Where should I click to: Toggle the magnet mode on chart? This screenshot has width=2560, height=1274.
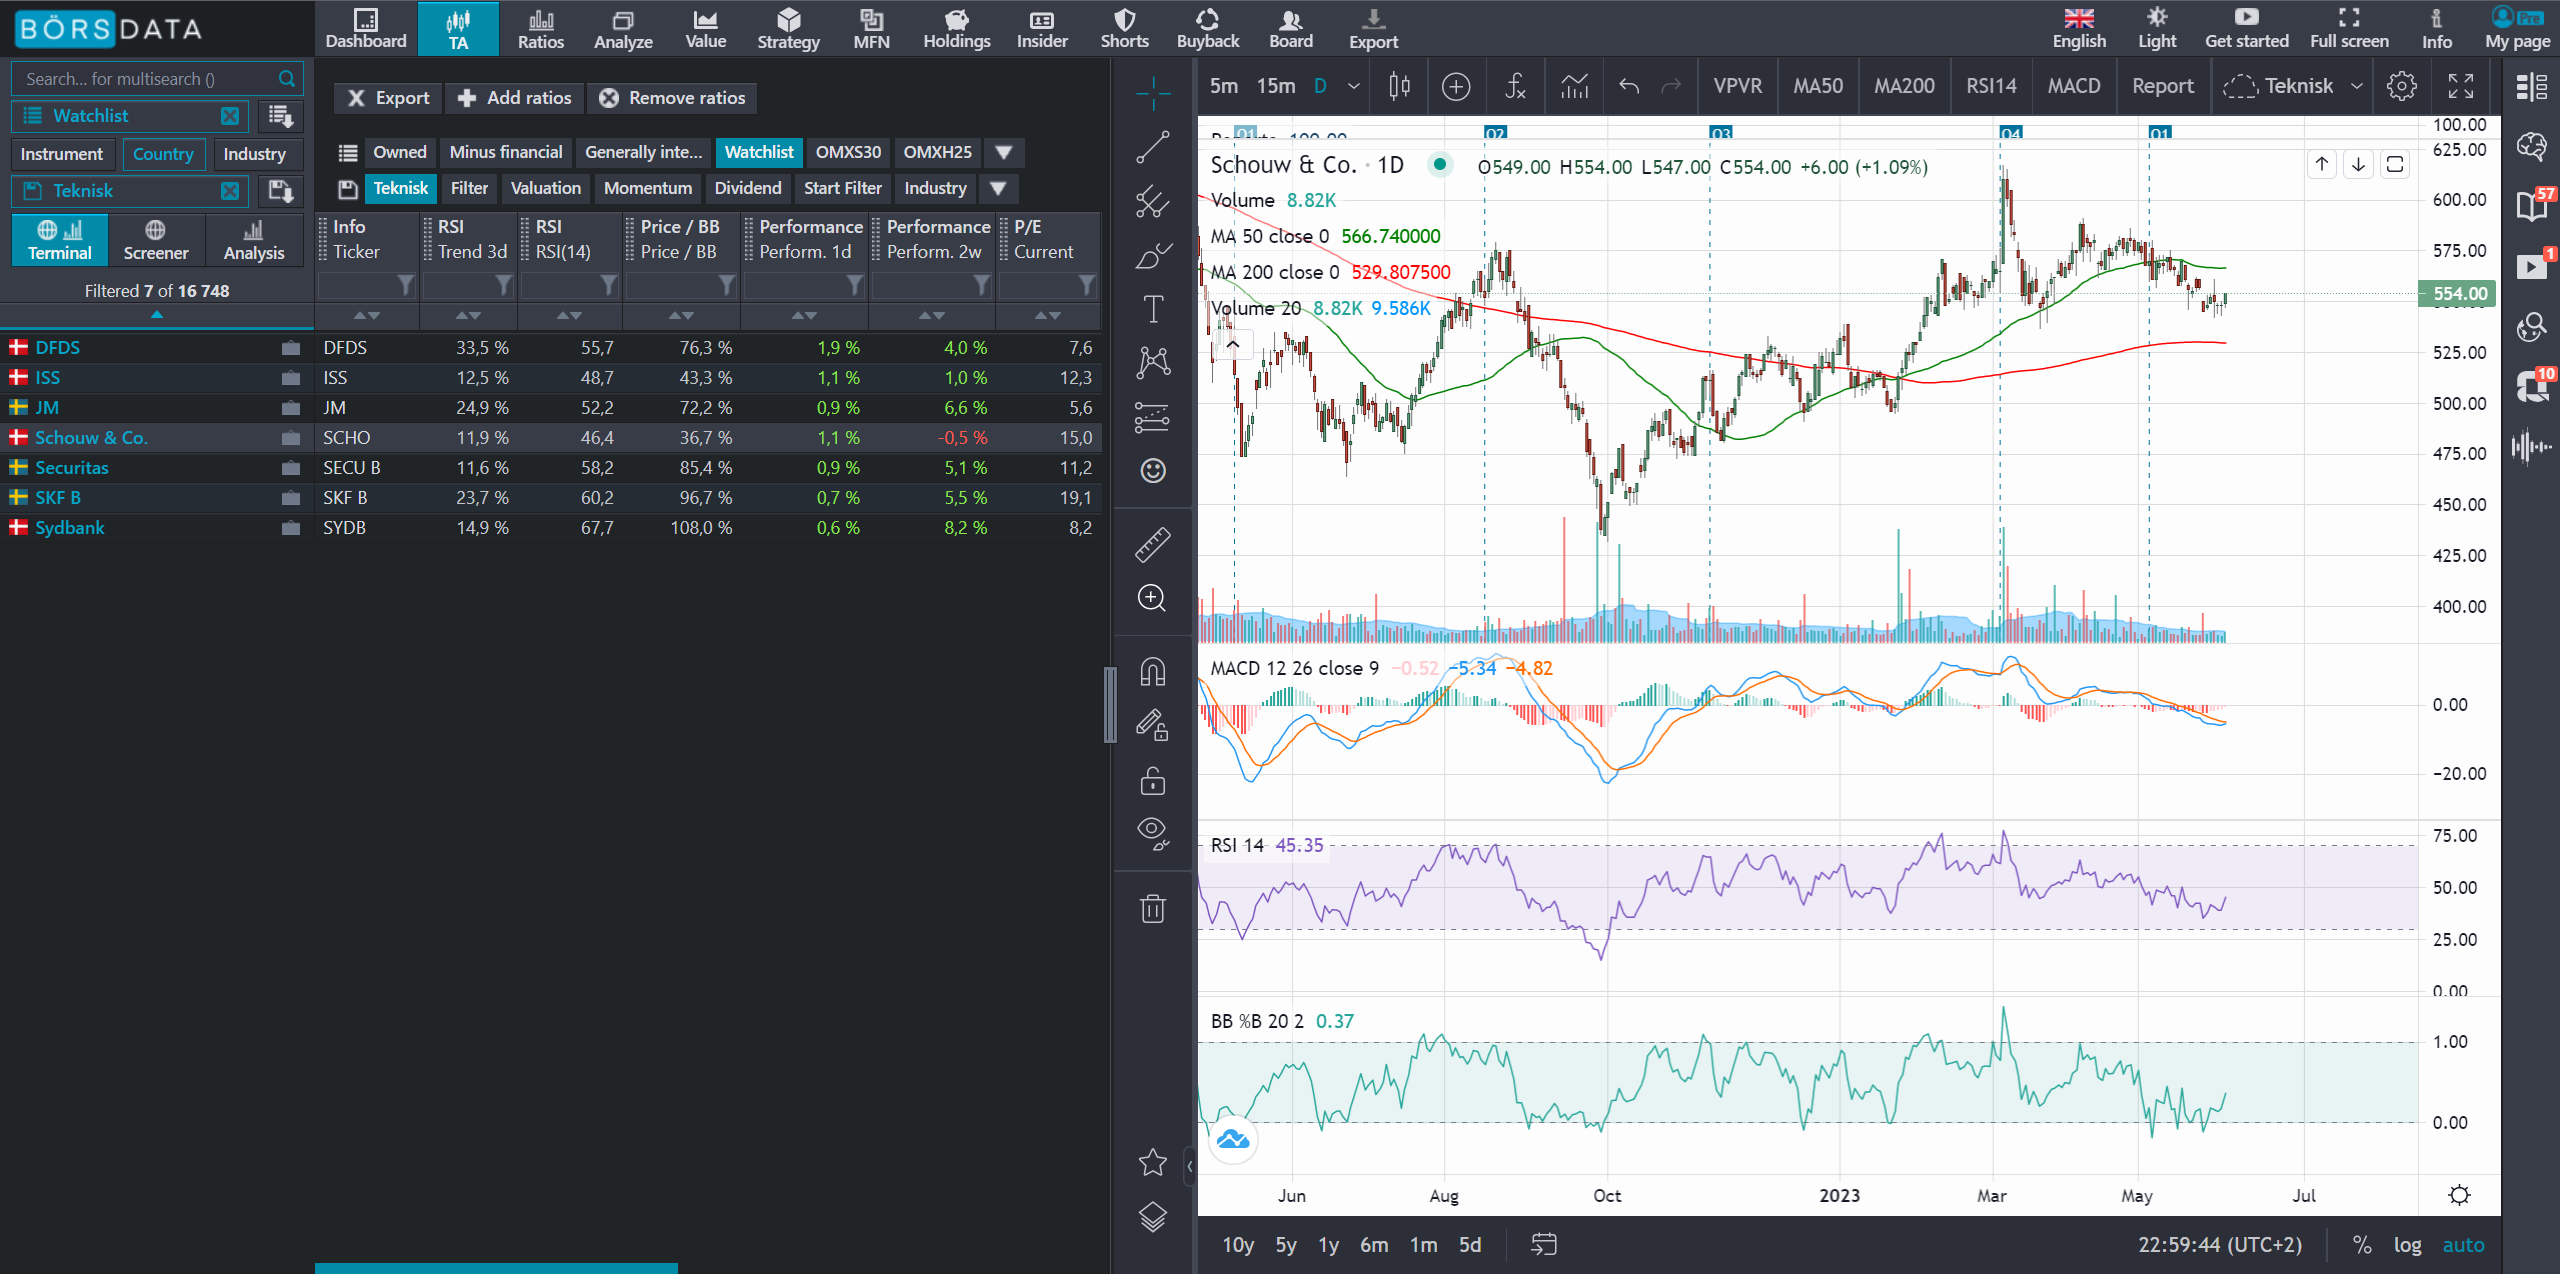point(1152,671)
